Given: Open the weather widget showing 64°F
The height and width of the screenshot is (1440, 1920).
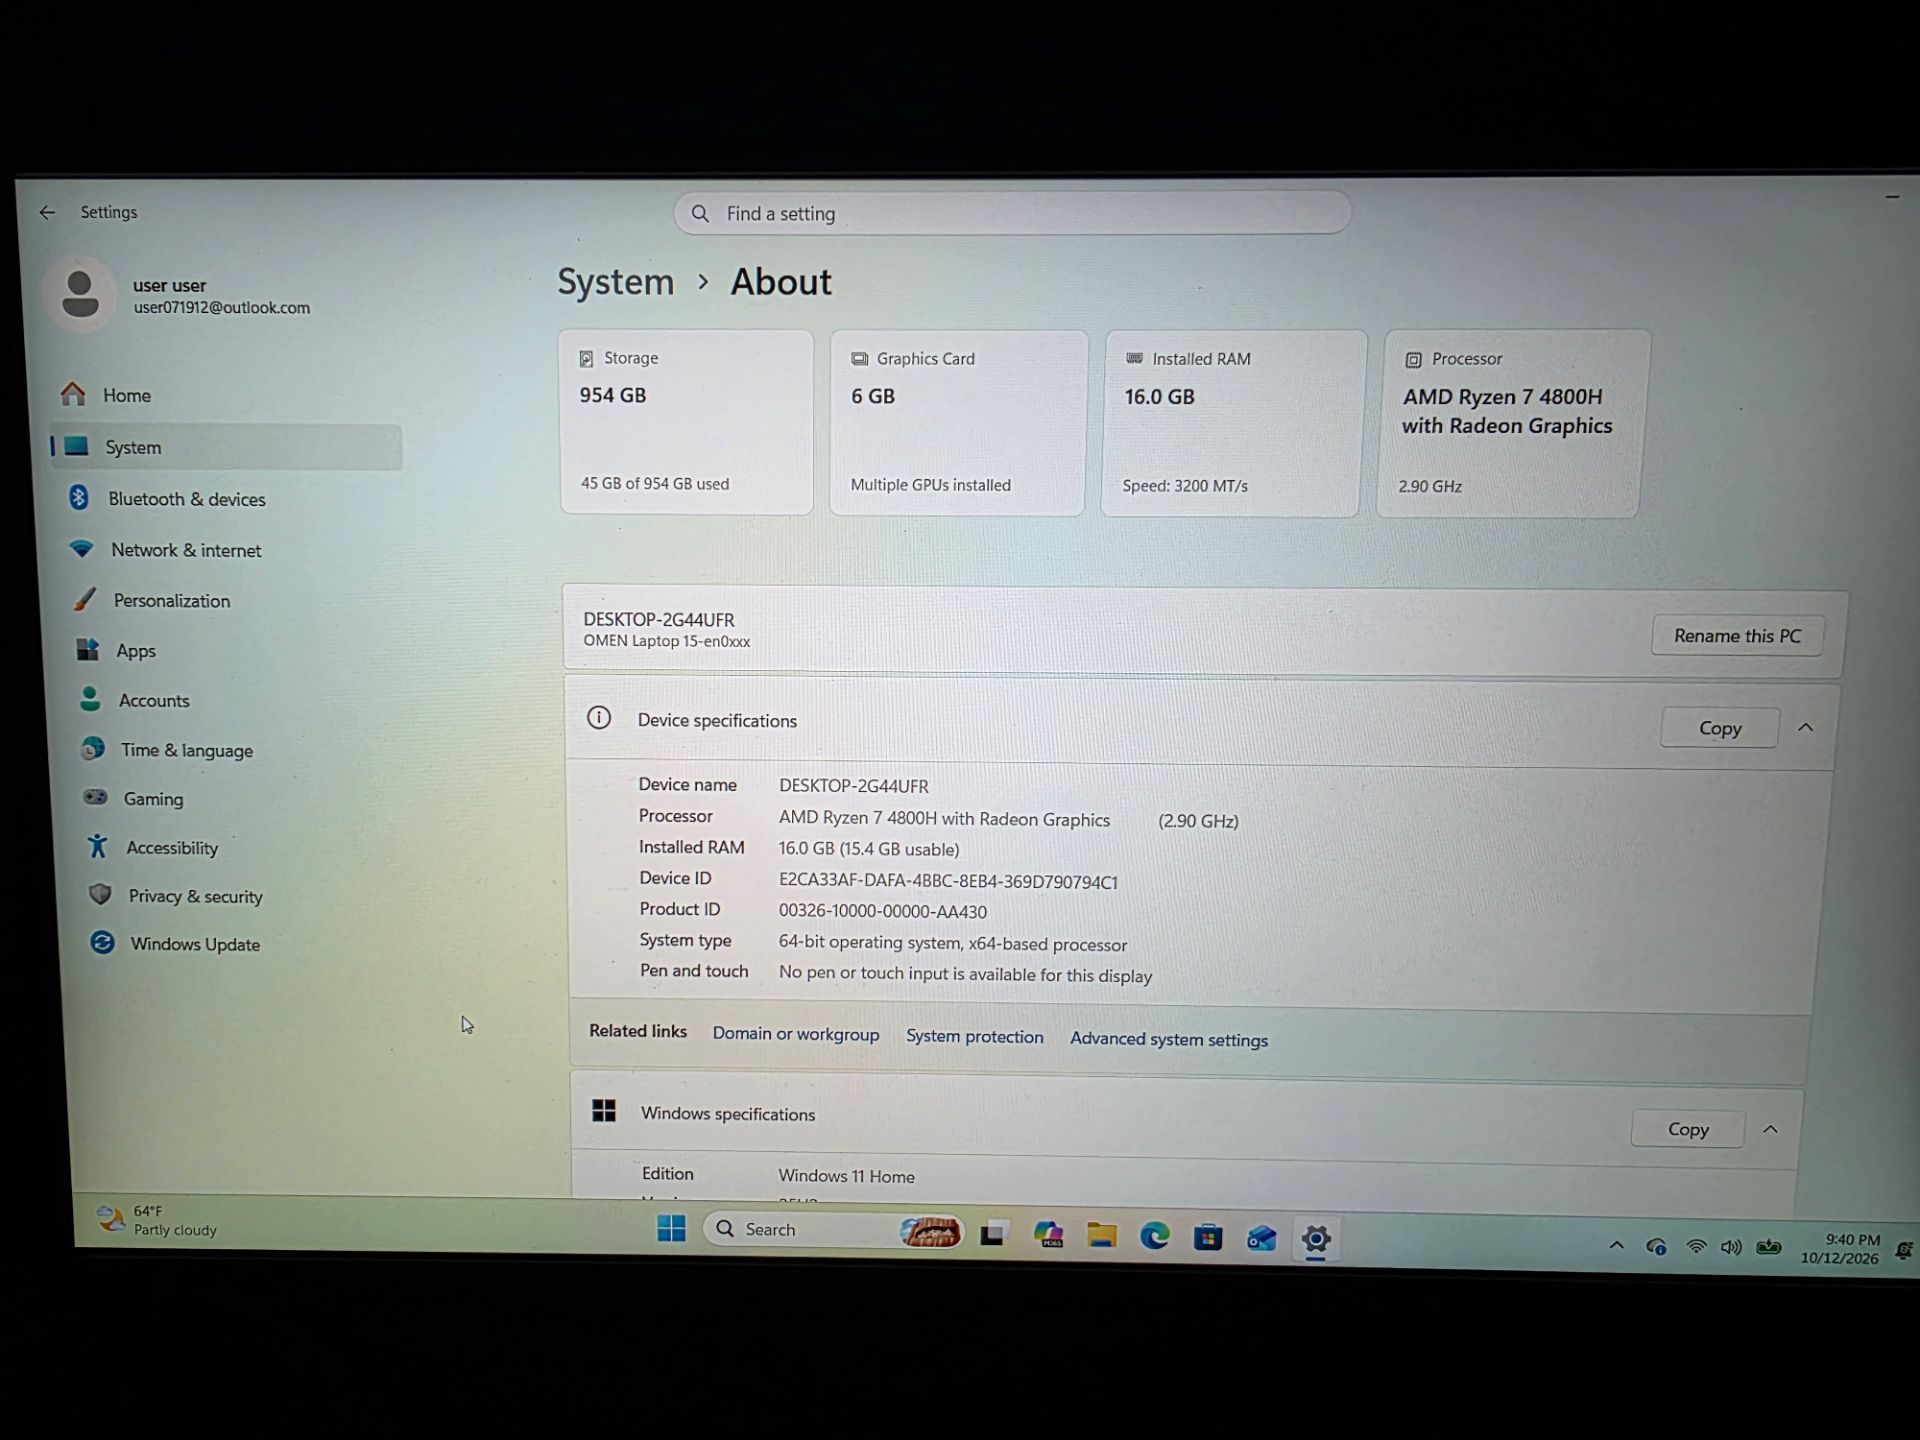Looking at the screenshot, I should pos(157,1220).
